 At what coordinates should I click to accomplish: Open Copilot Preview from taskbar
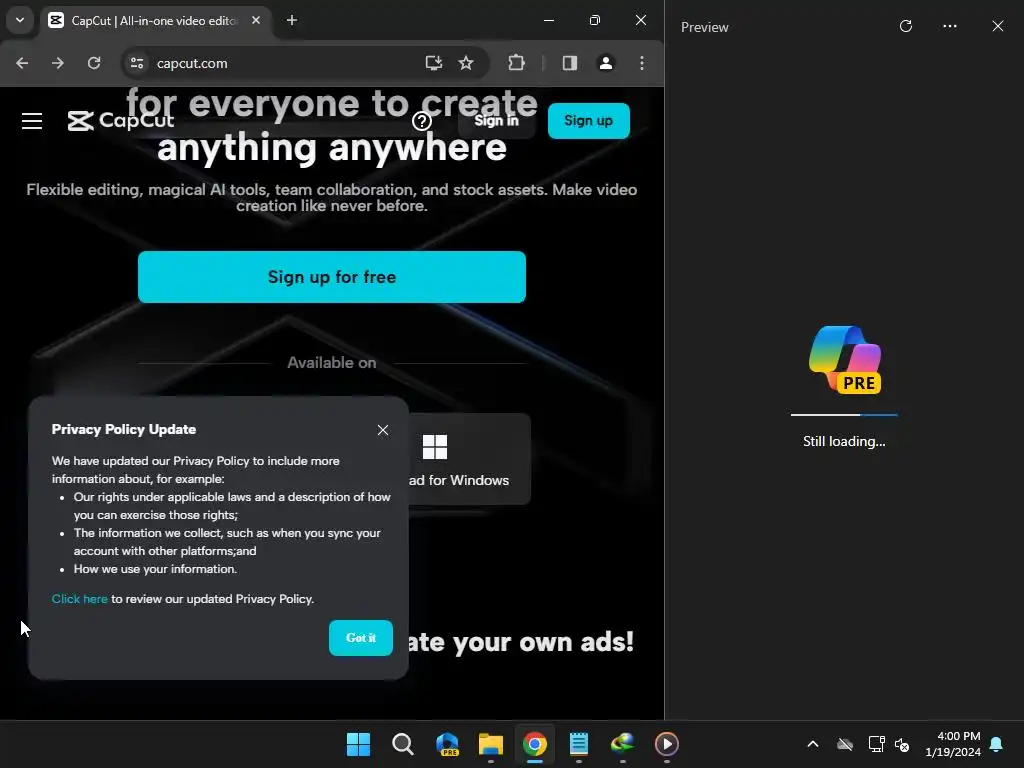click(447, 744)
